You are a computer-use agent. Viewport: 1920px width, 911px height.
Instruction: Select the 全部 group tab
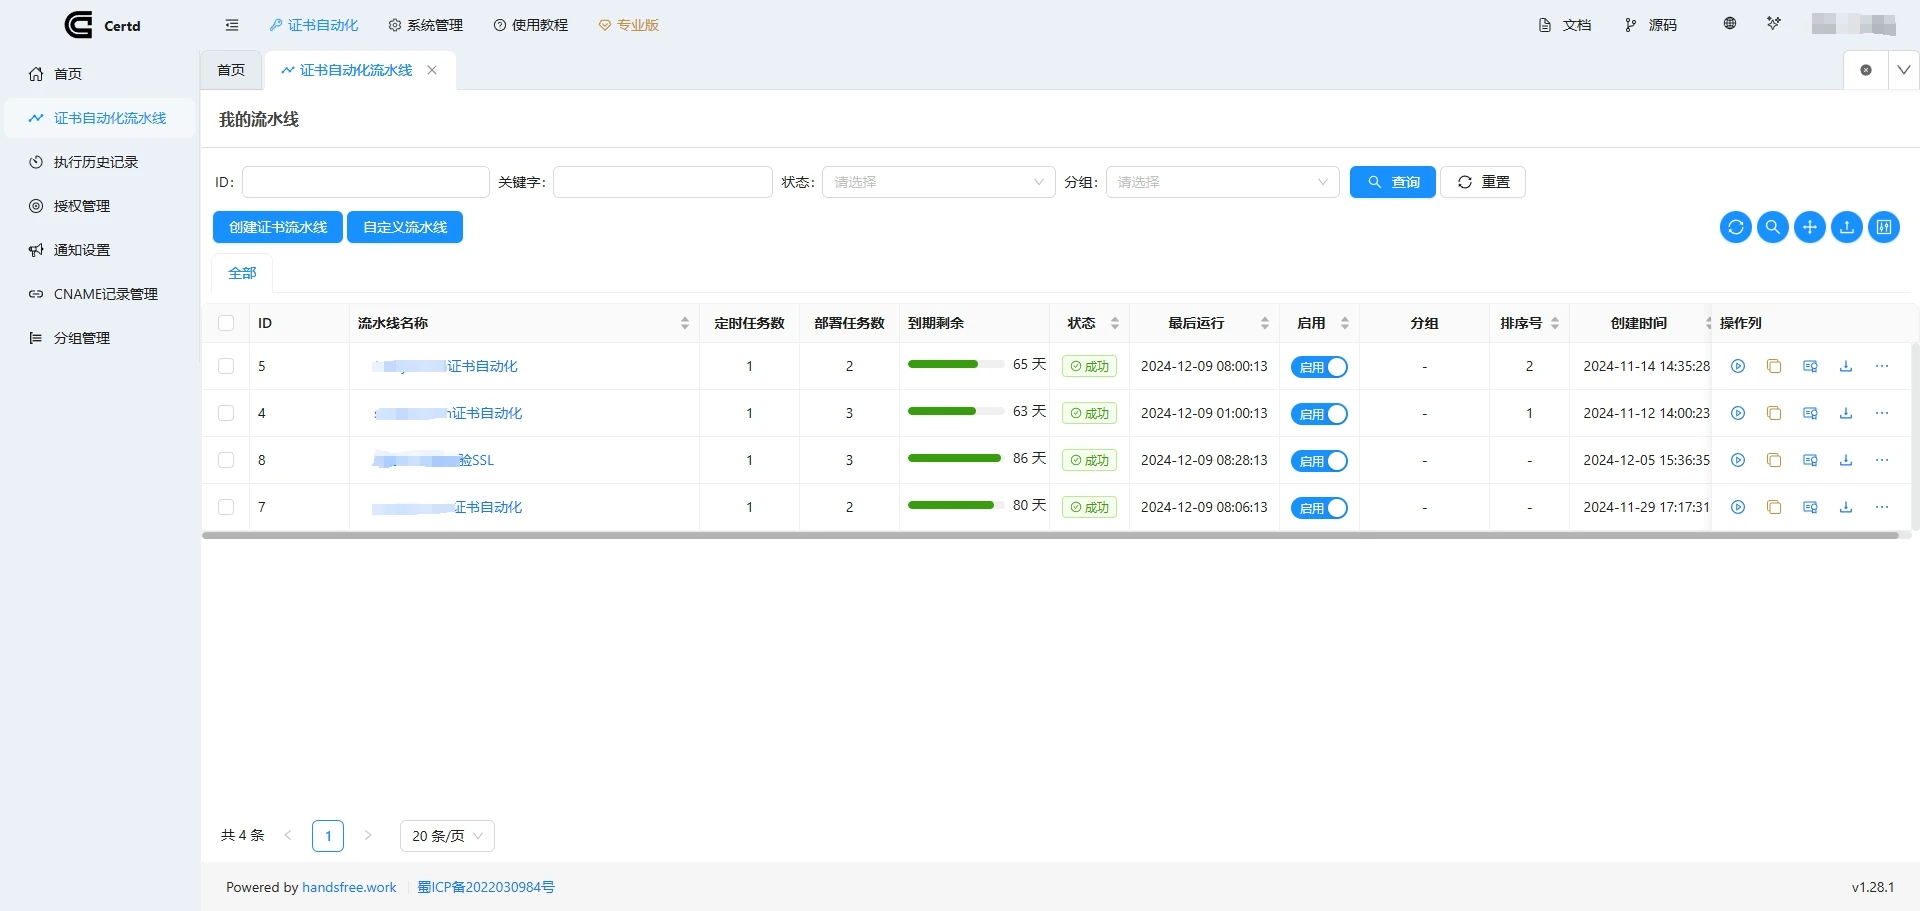pyautogui.click(x=242, y=273)
